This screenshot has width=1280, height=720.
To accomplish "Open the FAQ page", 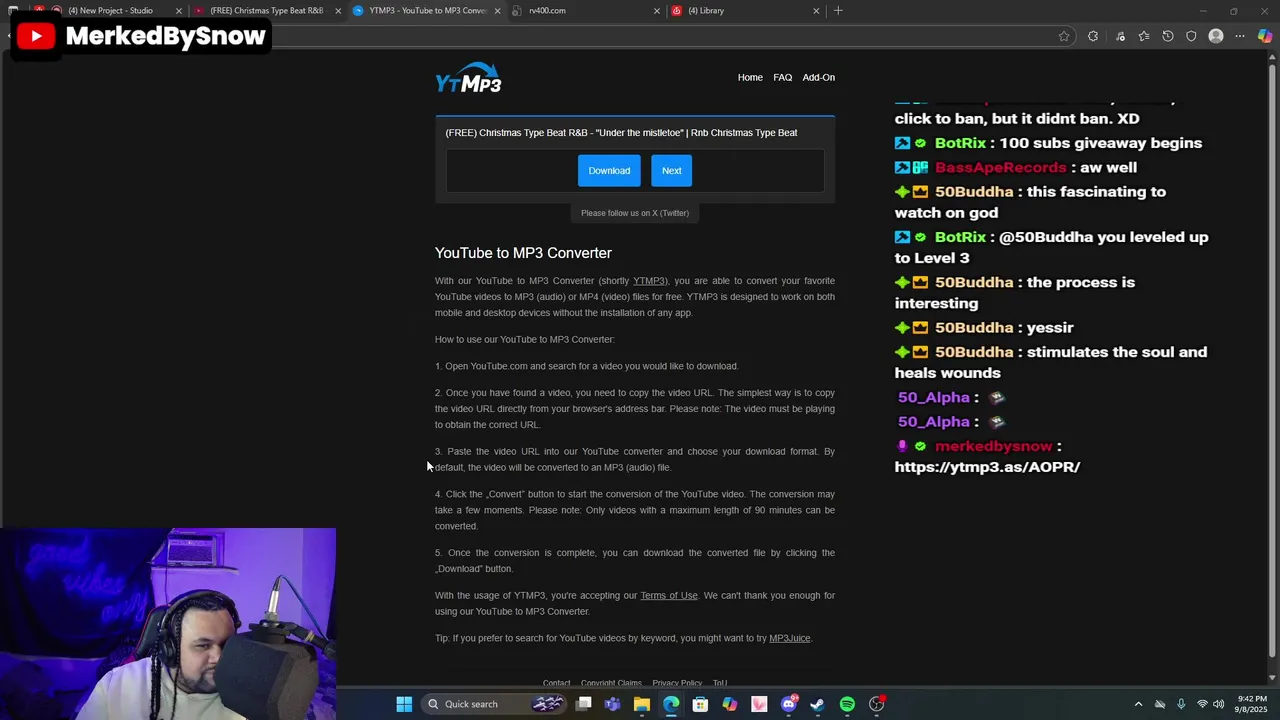I will click(x=782, y=77).
